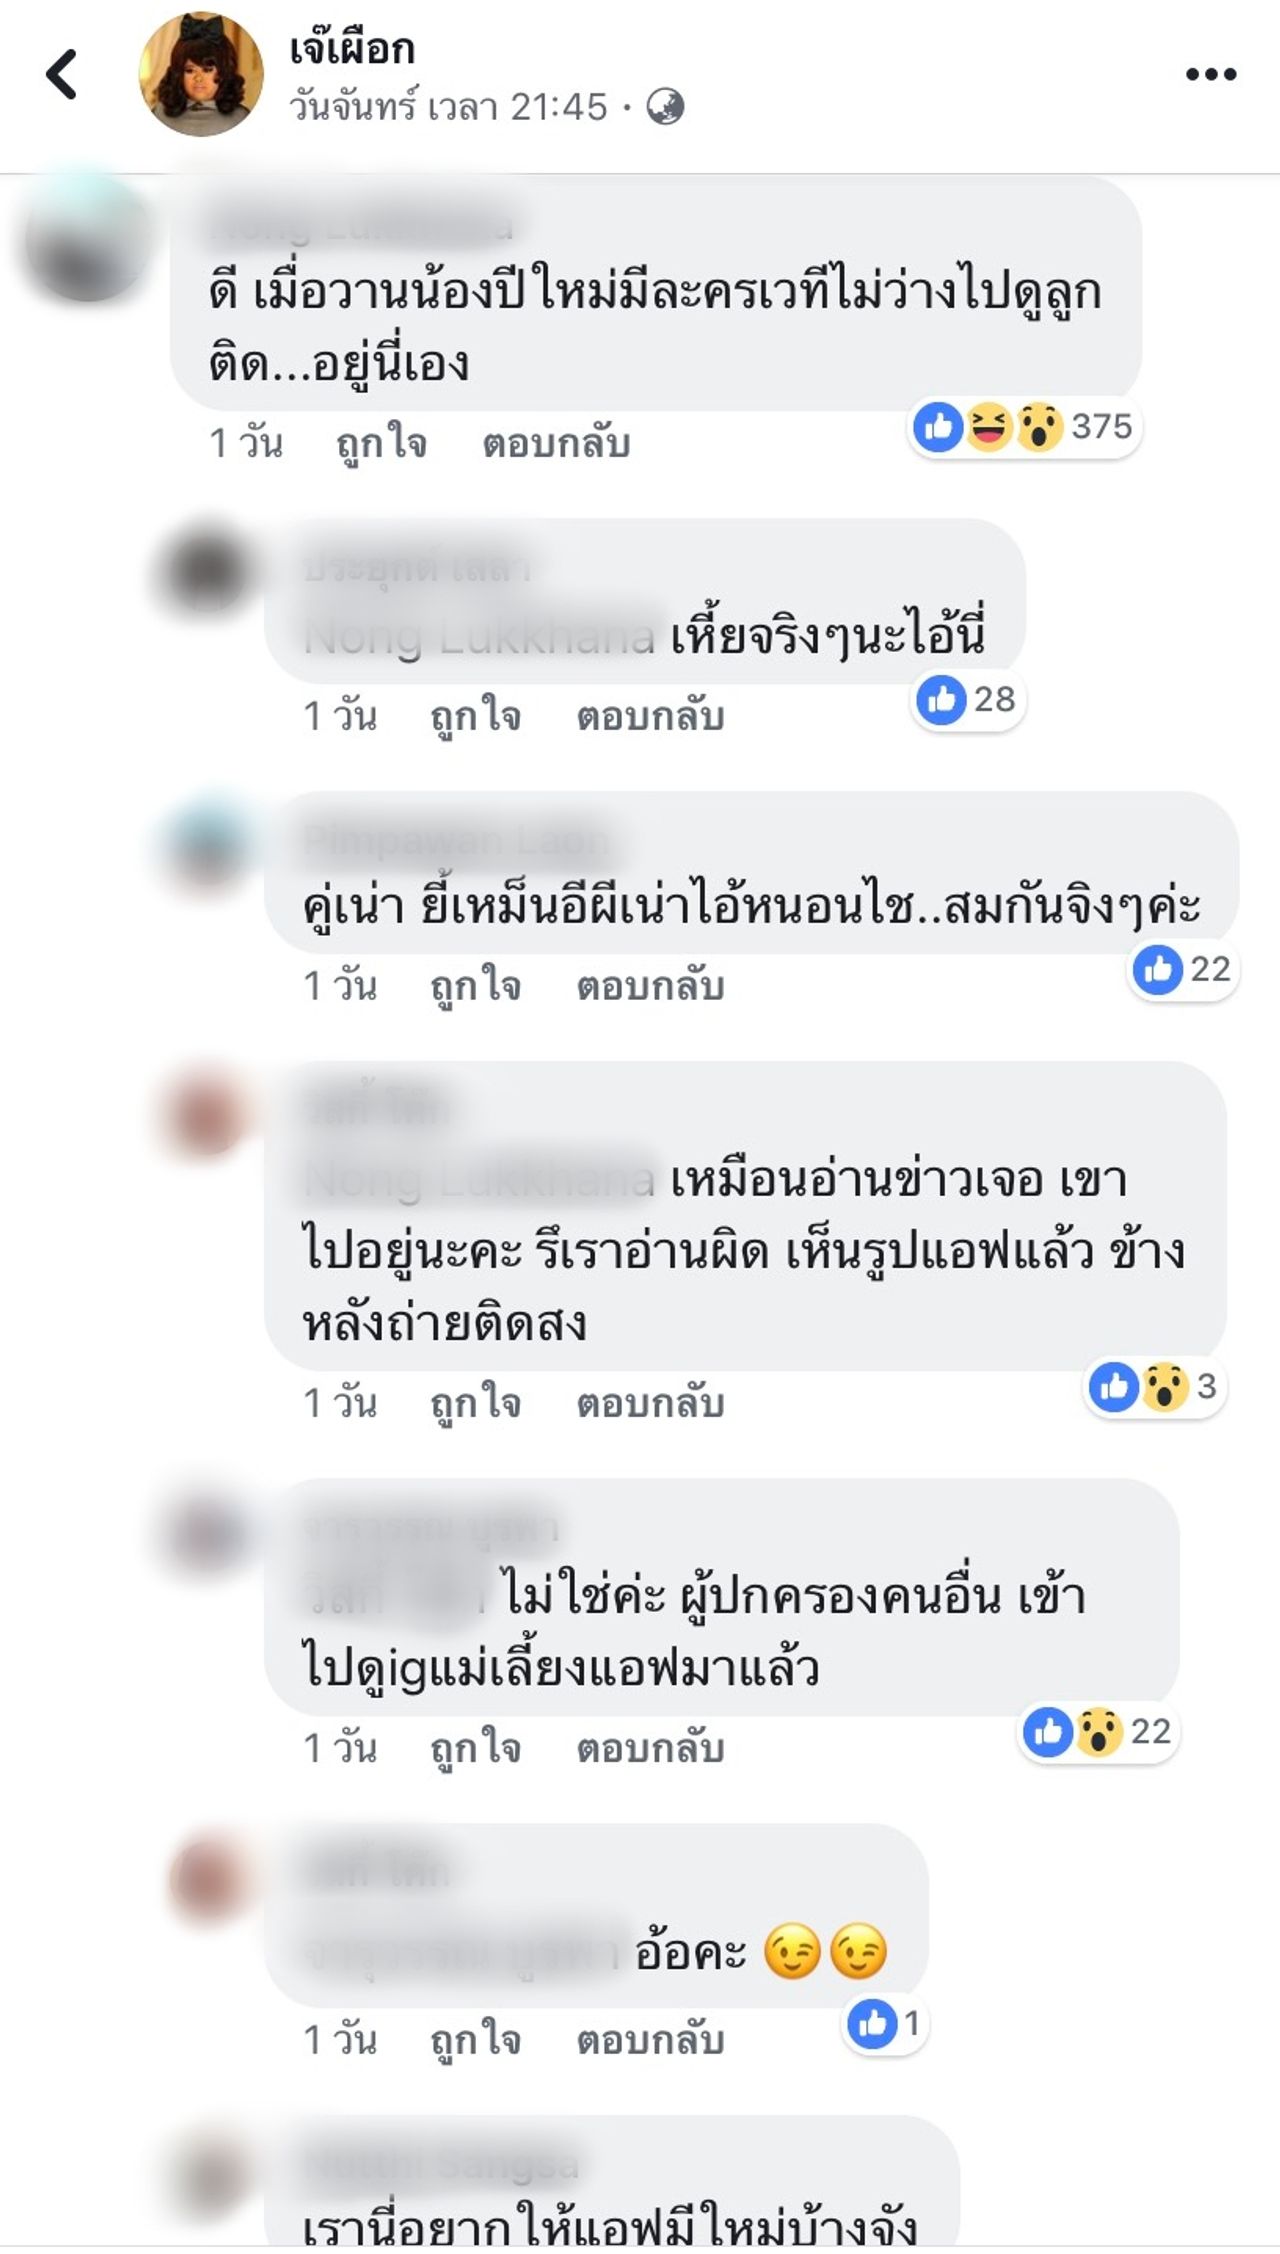Reply to the ไม่ใช่ค่ะ ผู้ปกครองคนอื่น comment
This screenshot has width=1280, height=2254.
650,1748
